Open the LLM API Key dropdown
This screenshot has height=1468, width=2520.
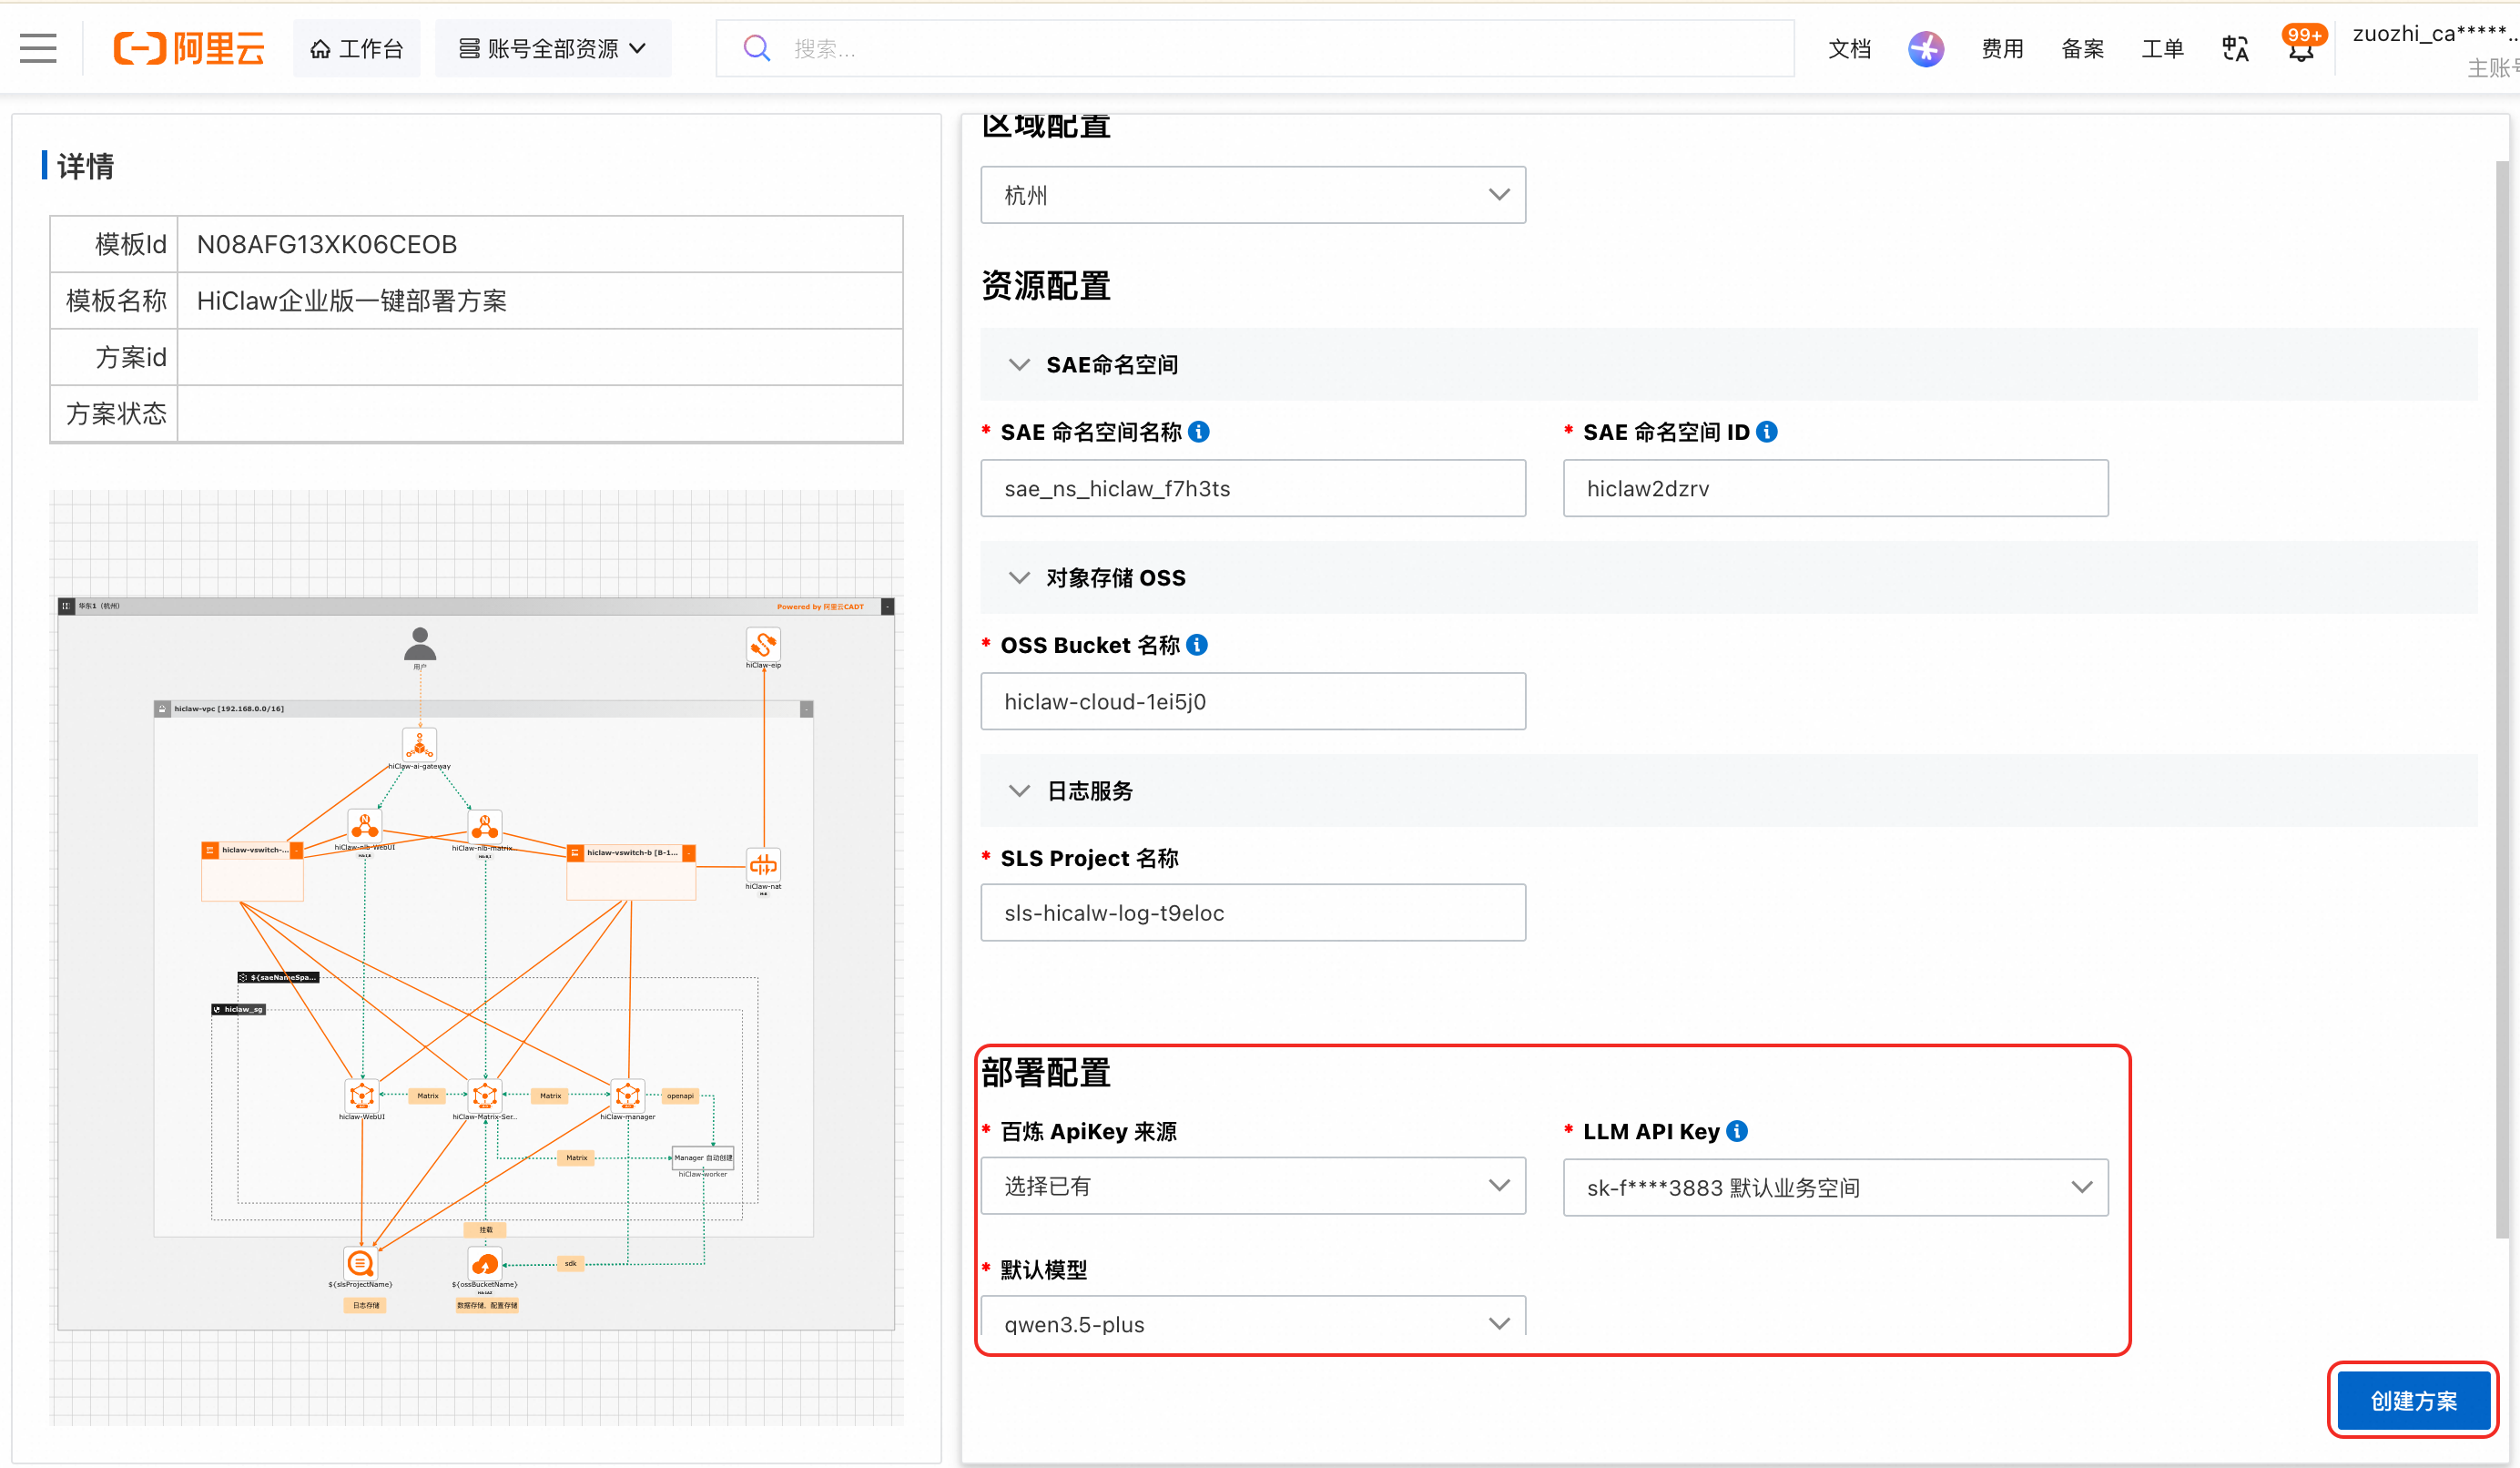[1836, 1187]
